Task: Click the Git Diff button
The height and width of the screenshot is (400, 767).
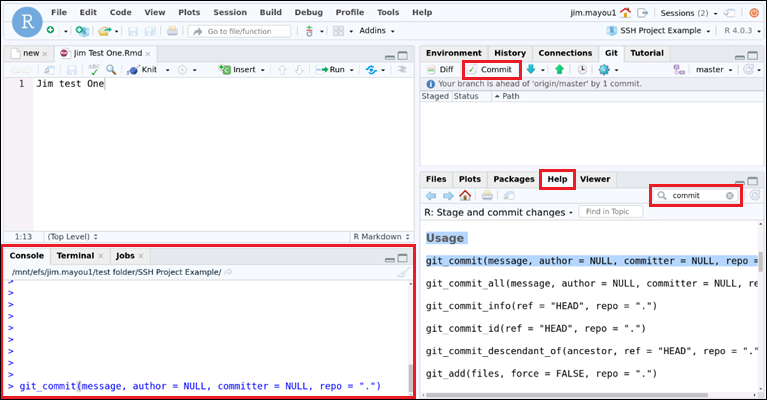Action: pos(440,69)
